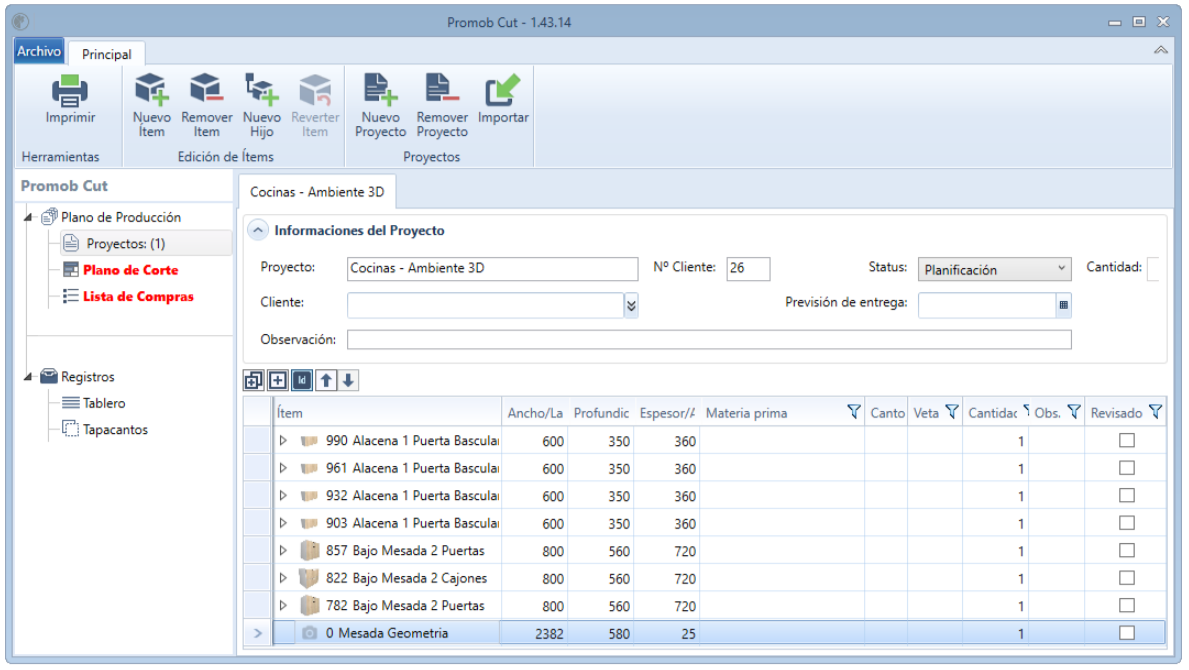1189x670 pixels.
Task: Check Revisado for 782 Bajo Mesada row
Action: 1127,605
